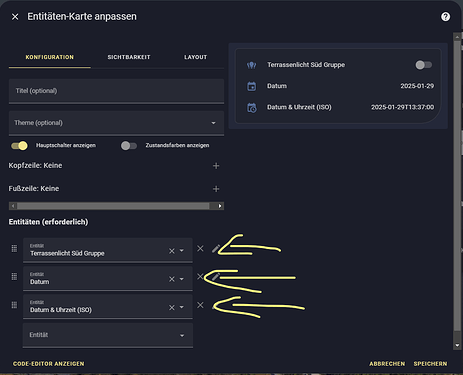Edit the Datum entity with pencil icon
463x375 pixels.
[x=216, y=277]
